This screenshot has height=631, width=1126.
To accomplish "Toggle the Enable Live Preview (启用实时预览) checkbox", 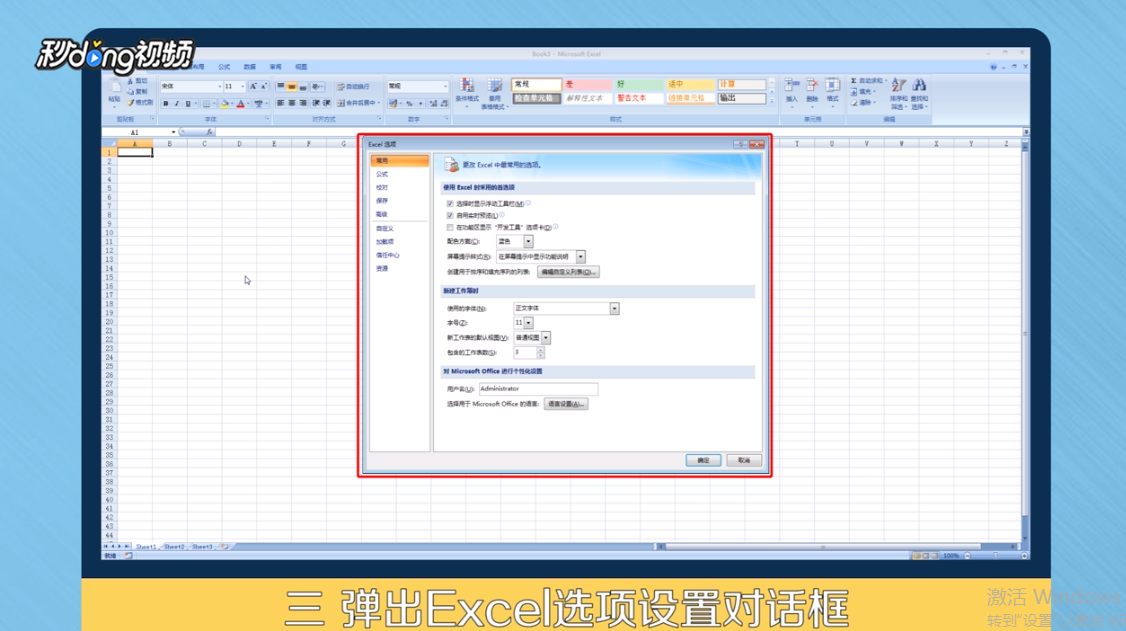I will (450, 215).
